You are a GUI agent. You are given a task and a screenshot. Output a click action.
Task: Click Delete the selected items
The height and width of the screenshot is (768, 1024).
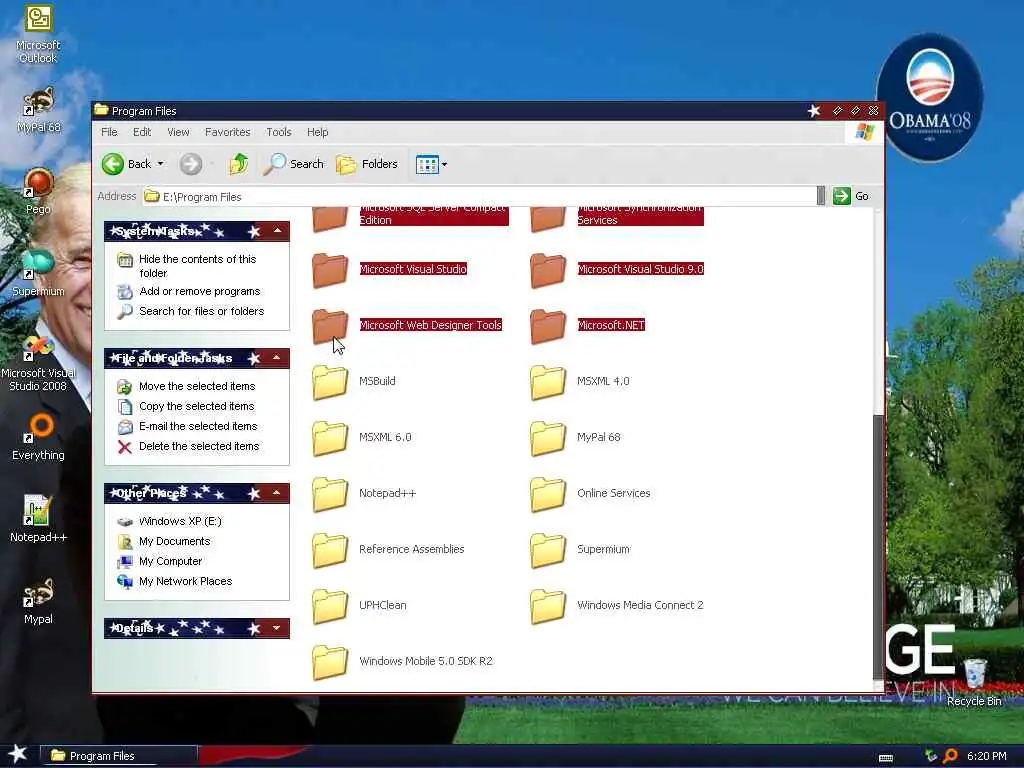tap(199, 446)
